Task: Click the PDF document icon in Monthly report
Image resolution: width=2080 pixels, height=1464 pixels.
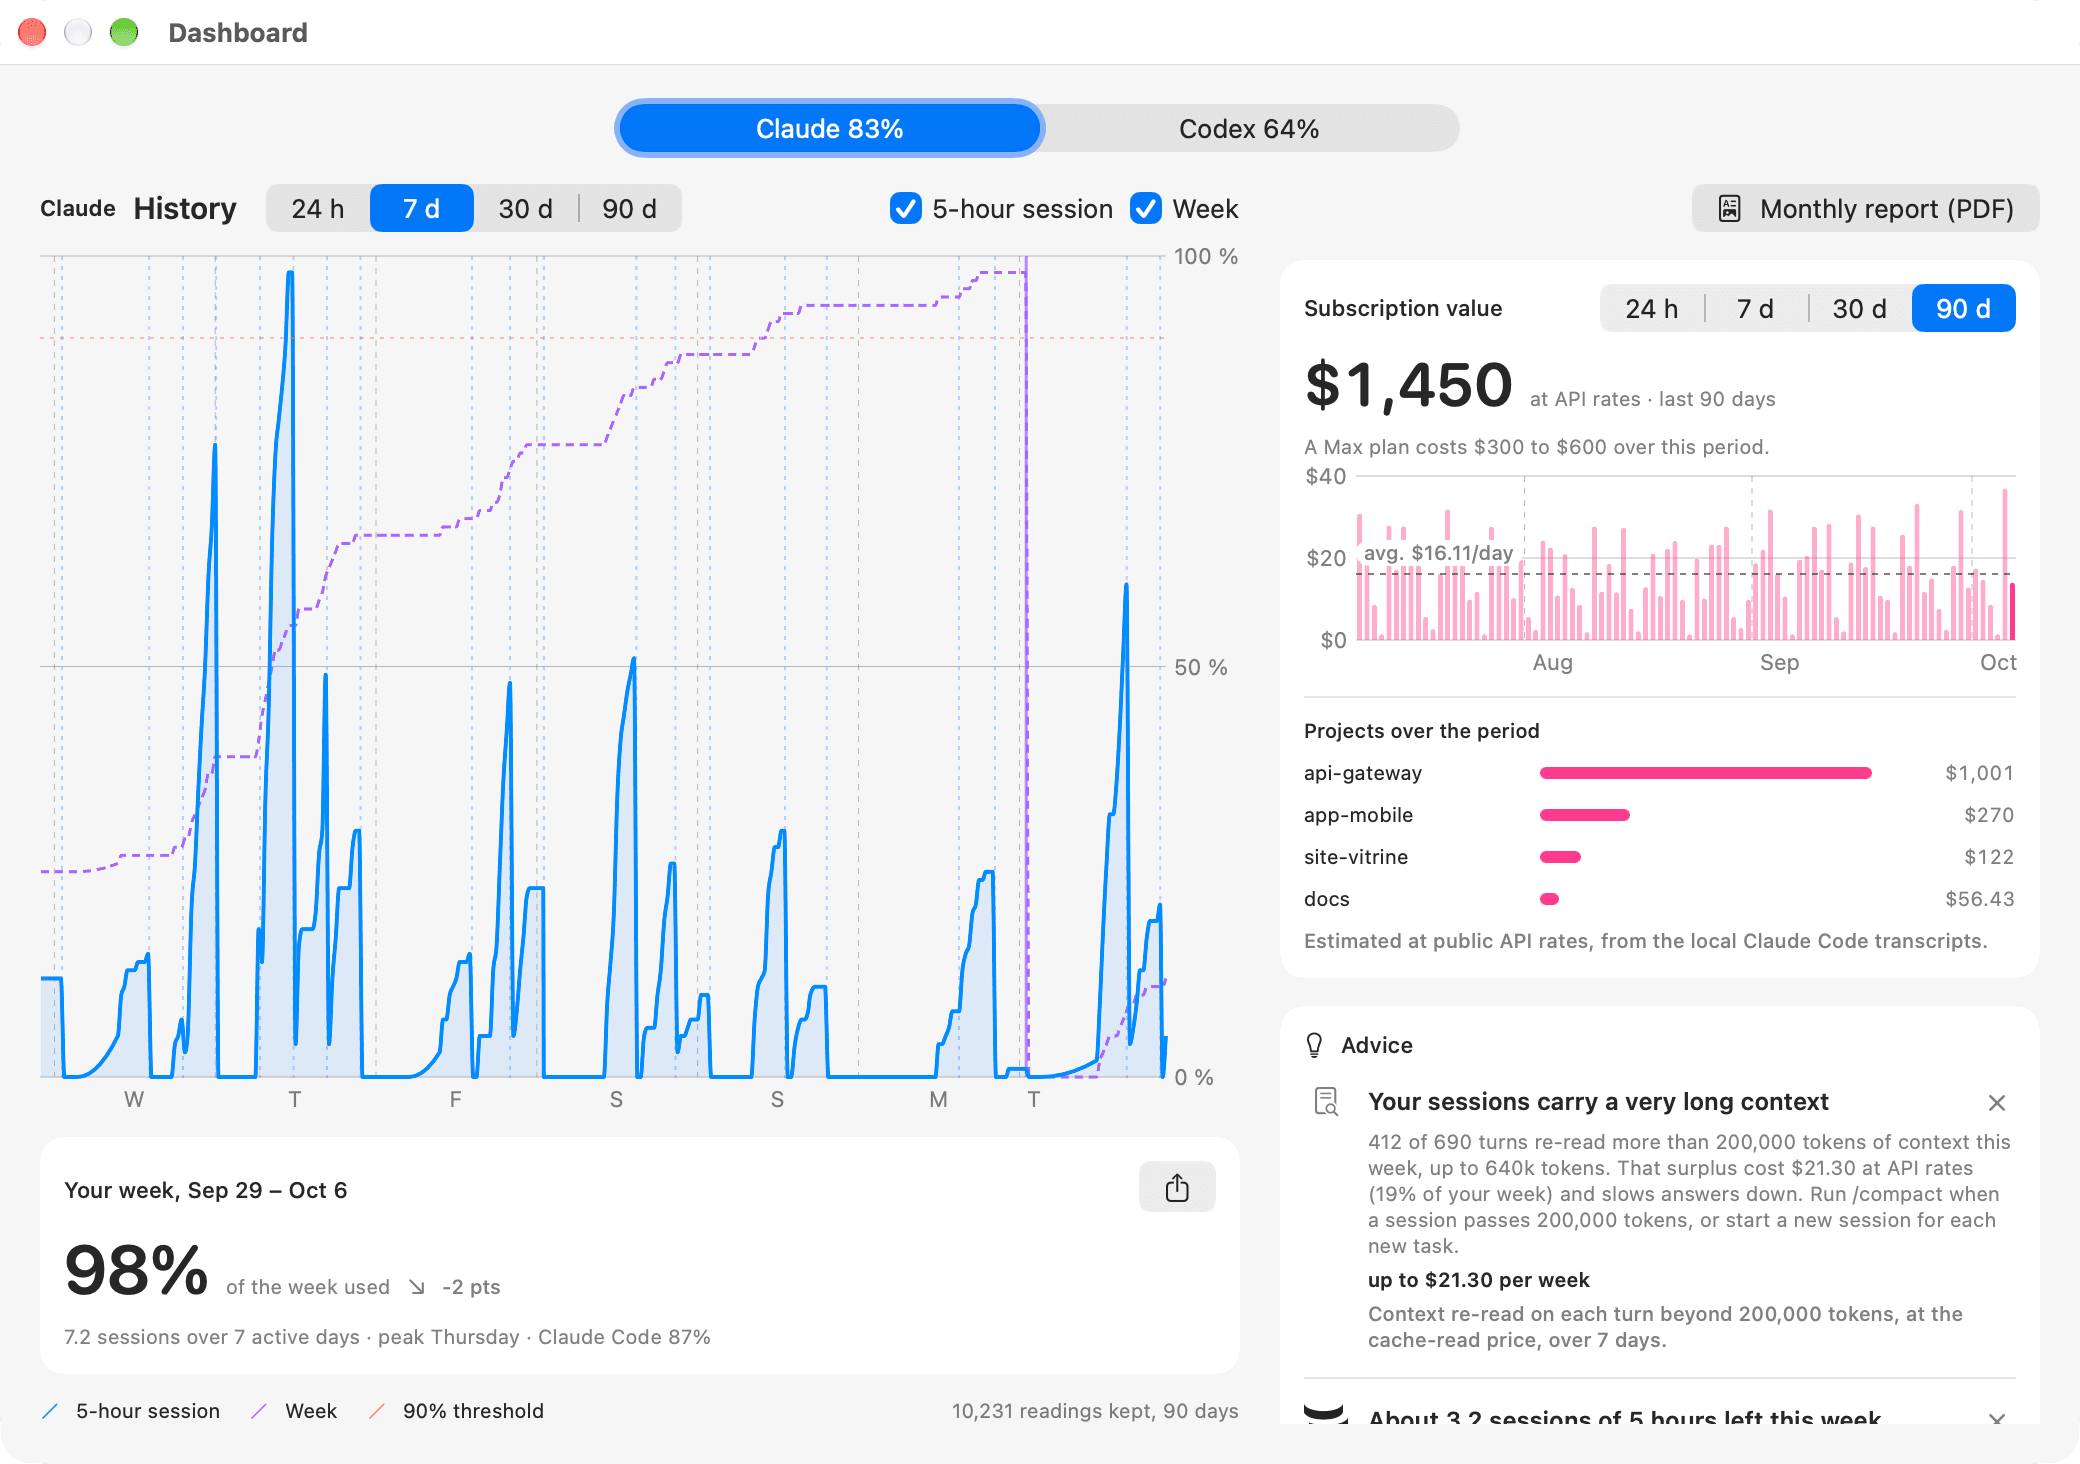Action: point(1729,208)
